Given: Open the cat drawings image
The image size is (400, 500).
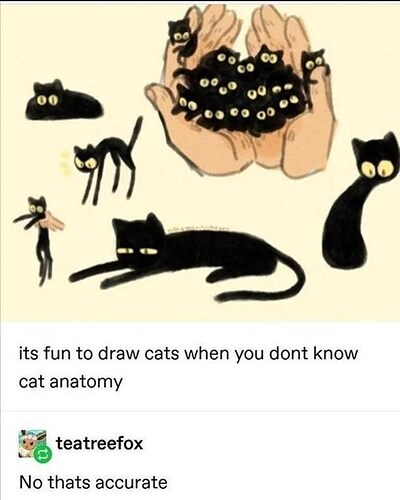Looking at the screenshot, I should click(x=200, y=162).
